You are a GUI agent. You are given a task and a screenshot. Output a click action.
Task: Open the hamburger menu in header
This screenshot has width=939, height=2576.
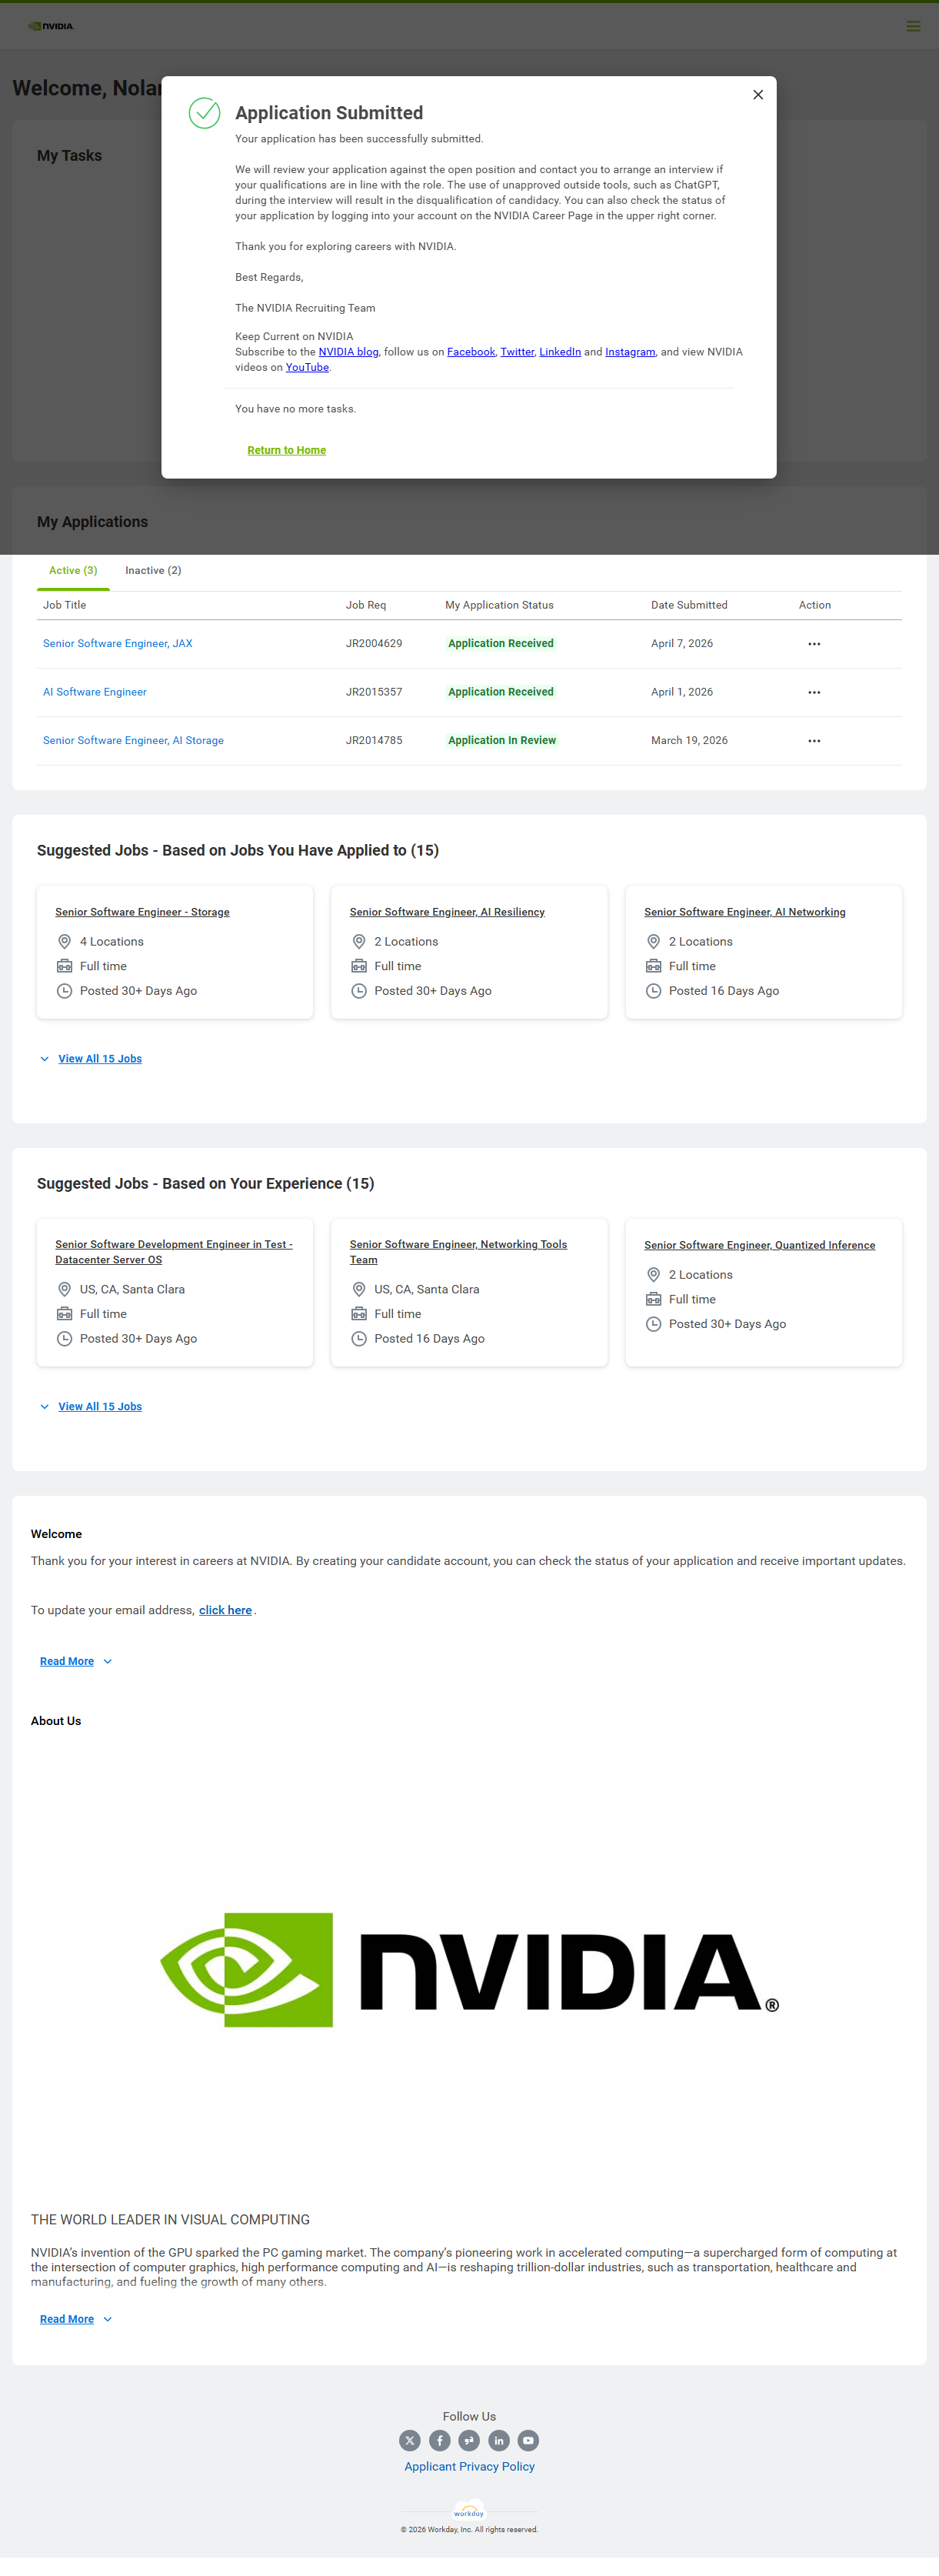point(913,26)
